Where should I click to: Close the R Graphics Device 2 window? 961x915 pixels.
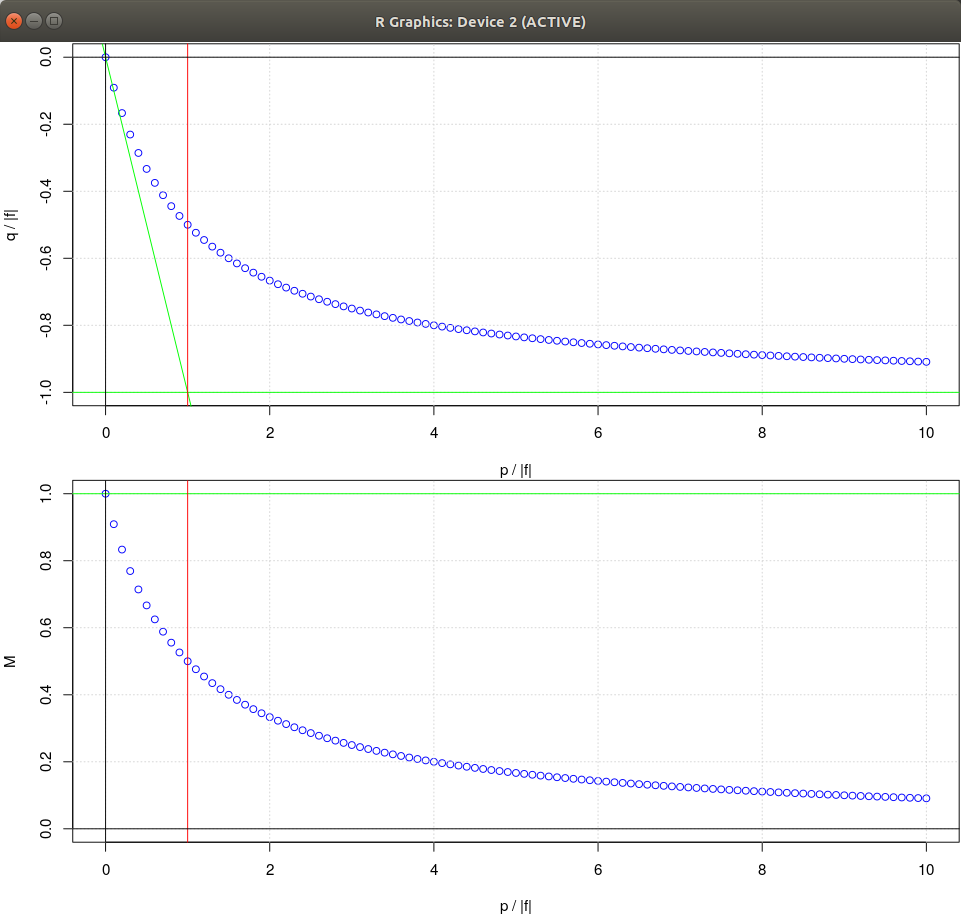pos(13,21)
